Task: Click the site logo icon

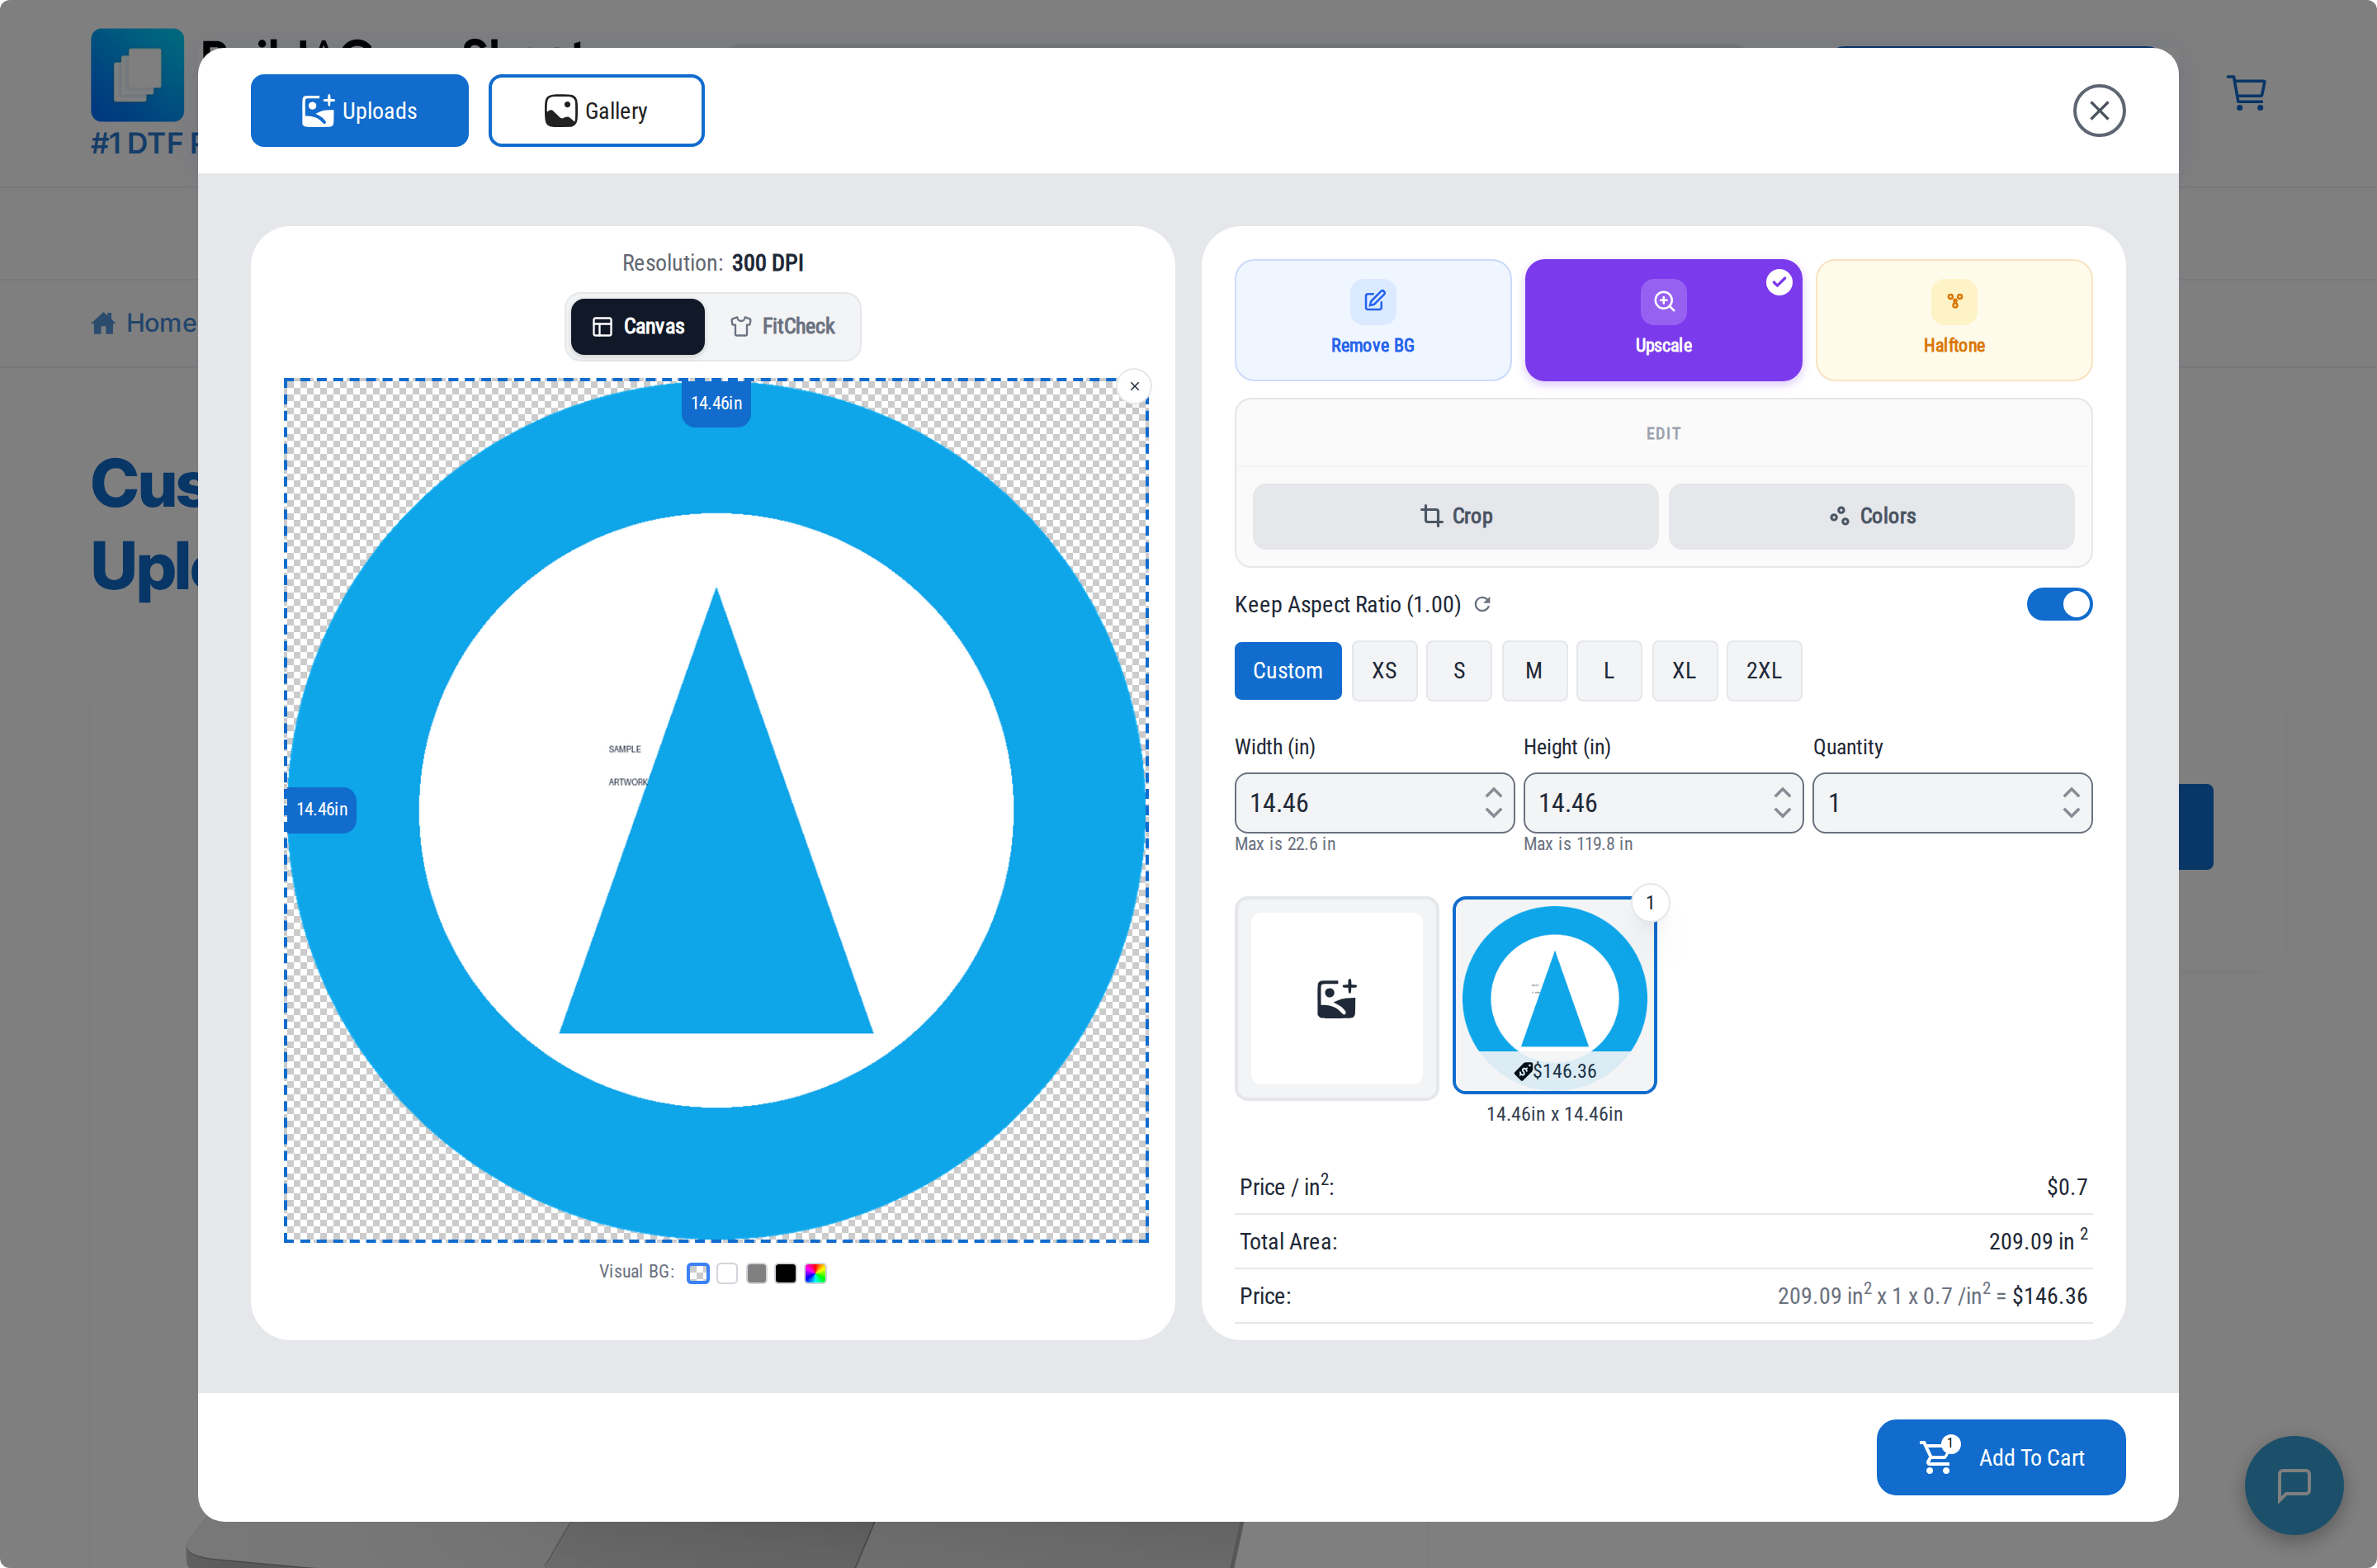Action: pyautogui.click(x=137, y=75)
